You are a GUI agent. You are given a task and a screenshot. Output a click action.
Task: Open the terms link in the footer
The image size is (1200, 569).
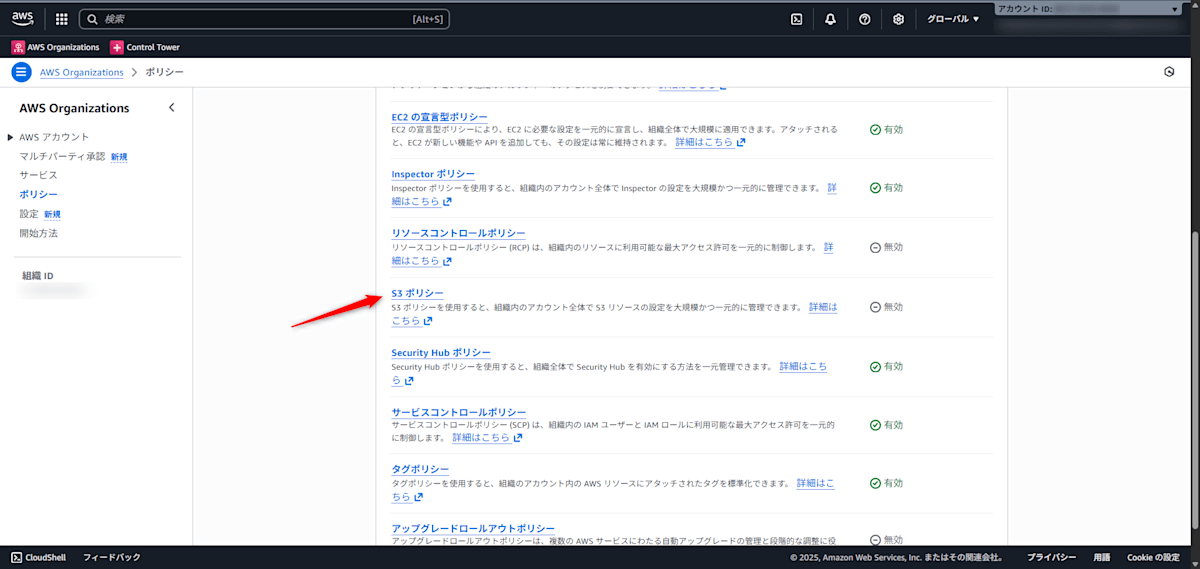[1101, 557]
